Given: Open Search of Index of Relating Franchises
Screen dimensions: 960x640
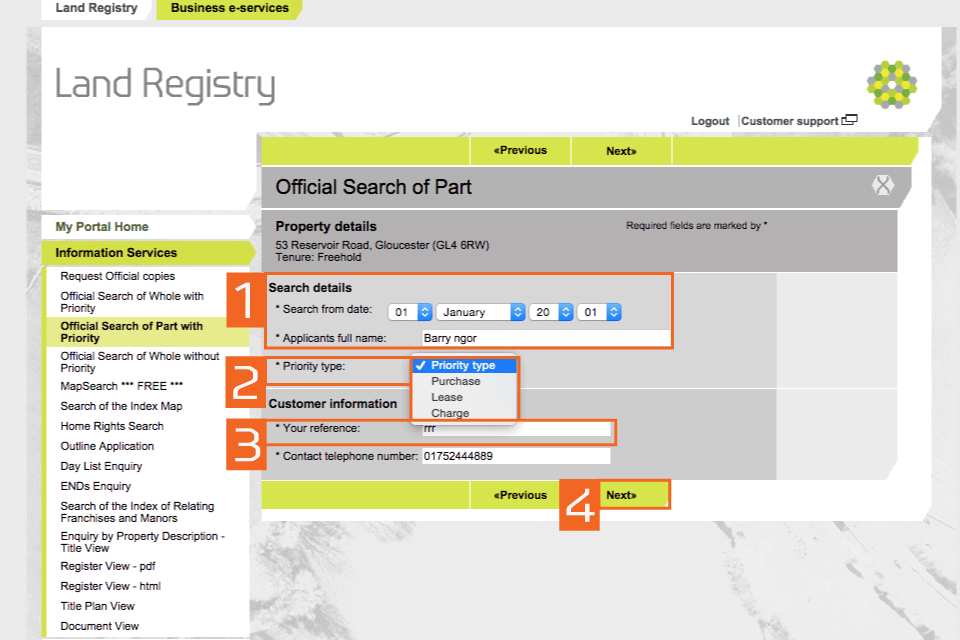Looking at the screenshot, I should pyautogui.click(x=137, y=512).
